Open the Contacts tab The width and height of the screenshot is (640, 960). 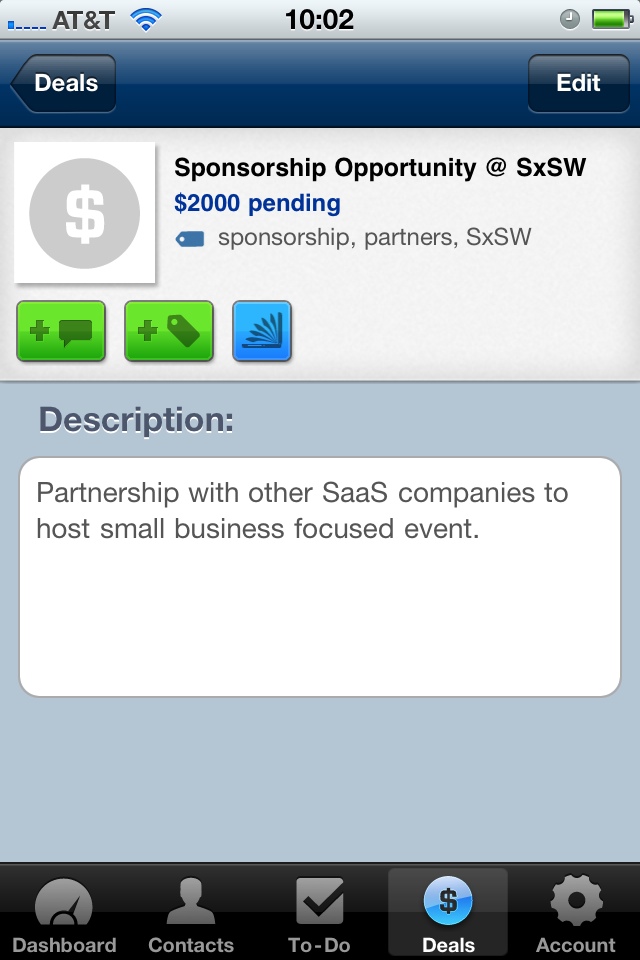[191, 915]
